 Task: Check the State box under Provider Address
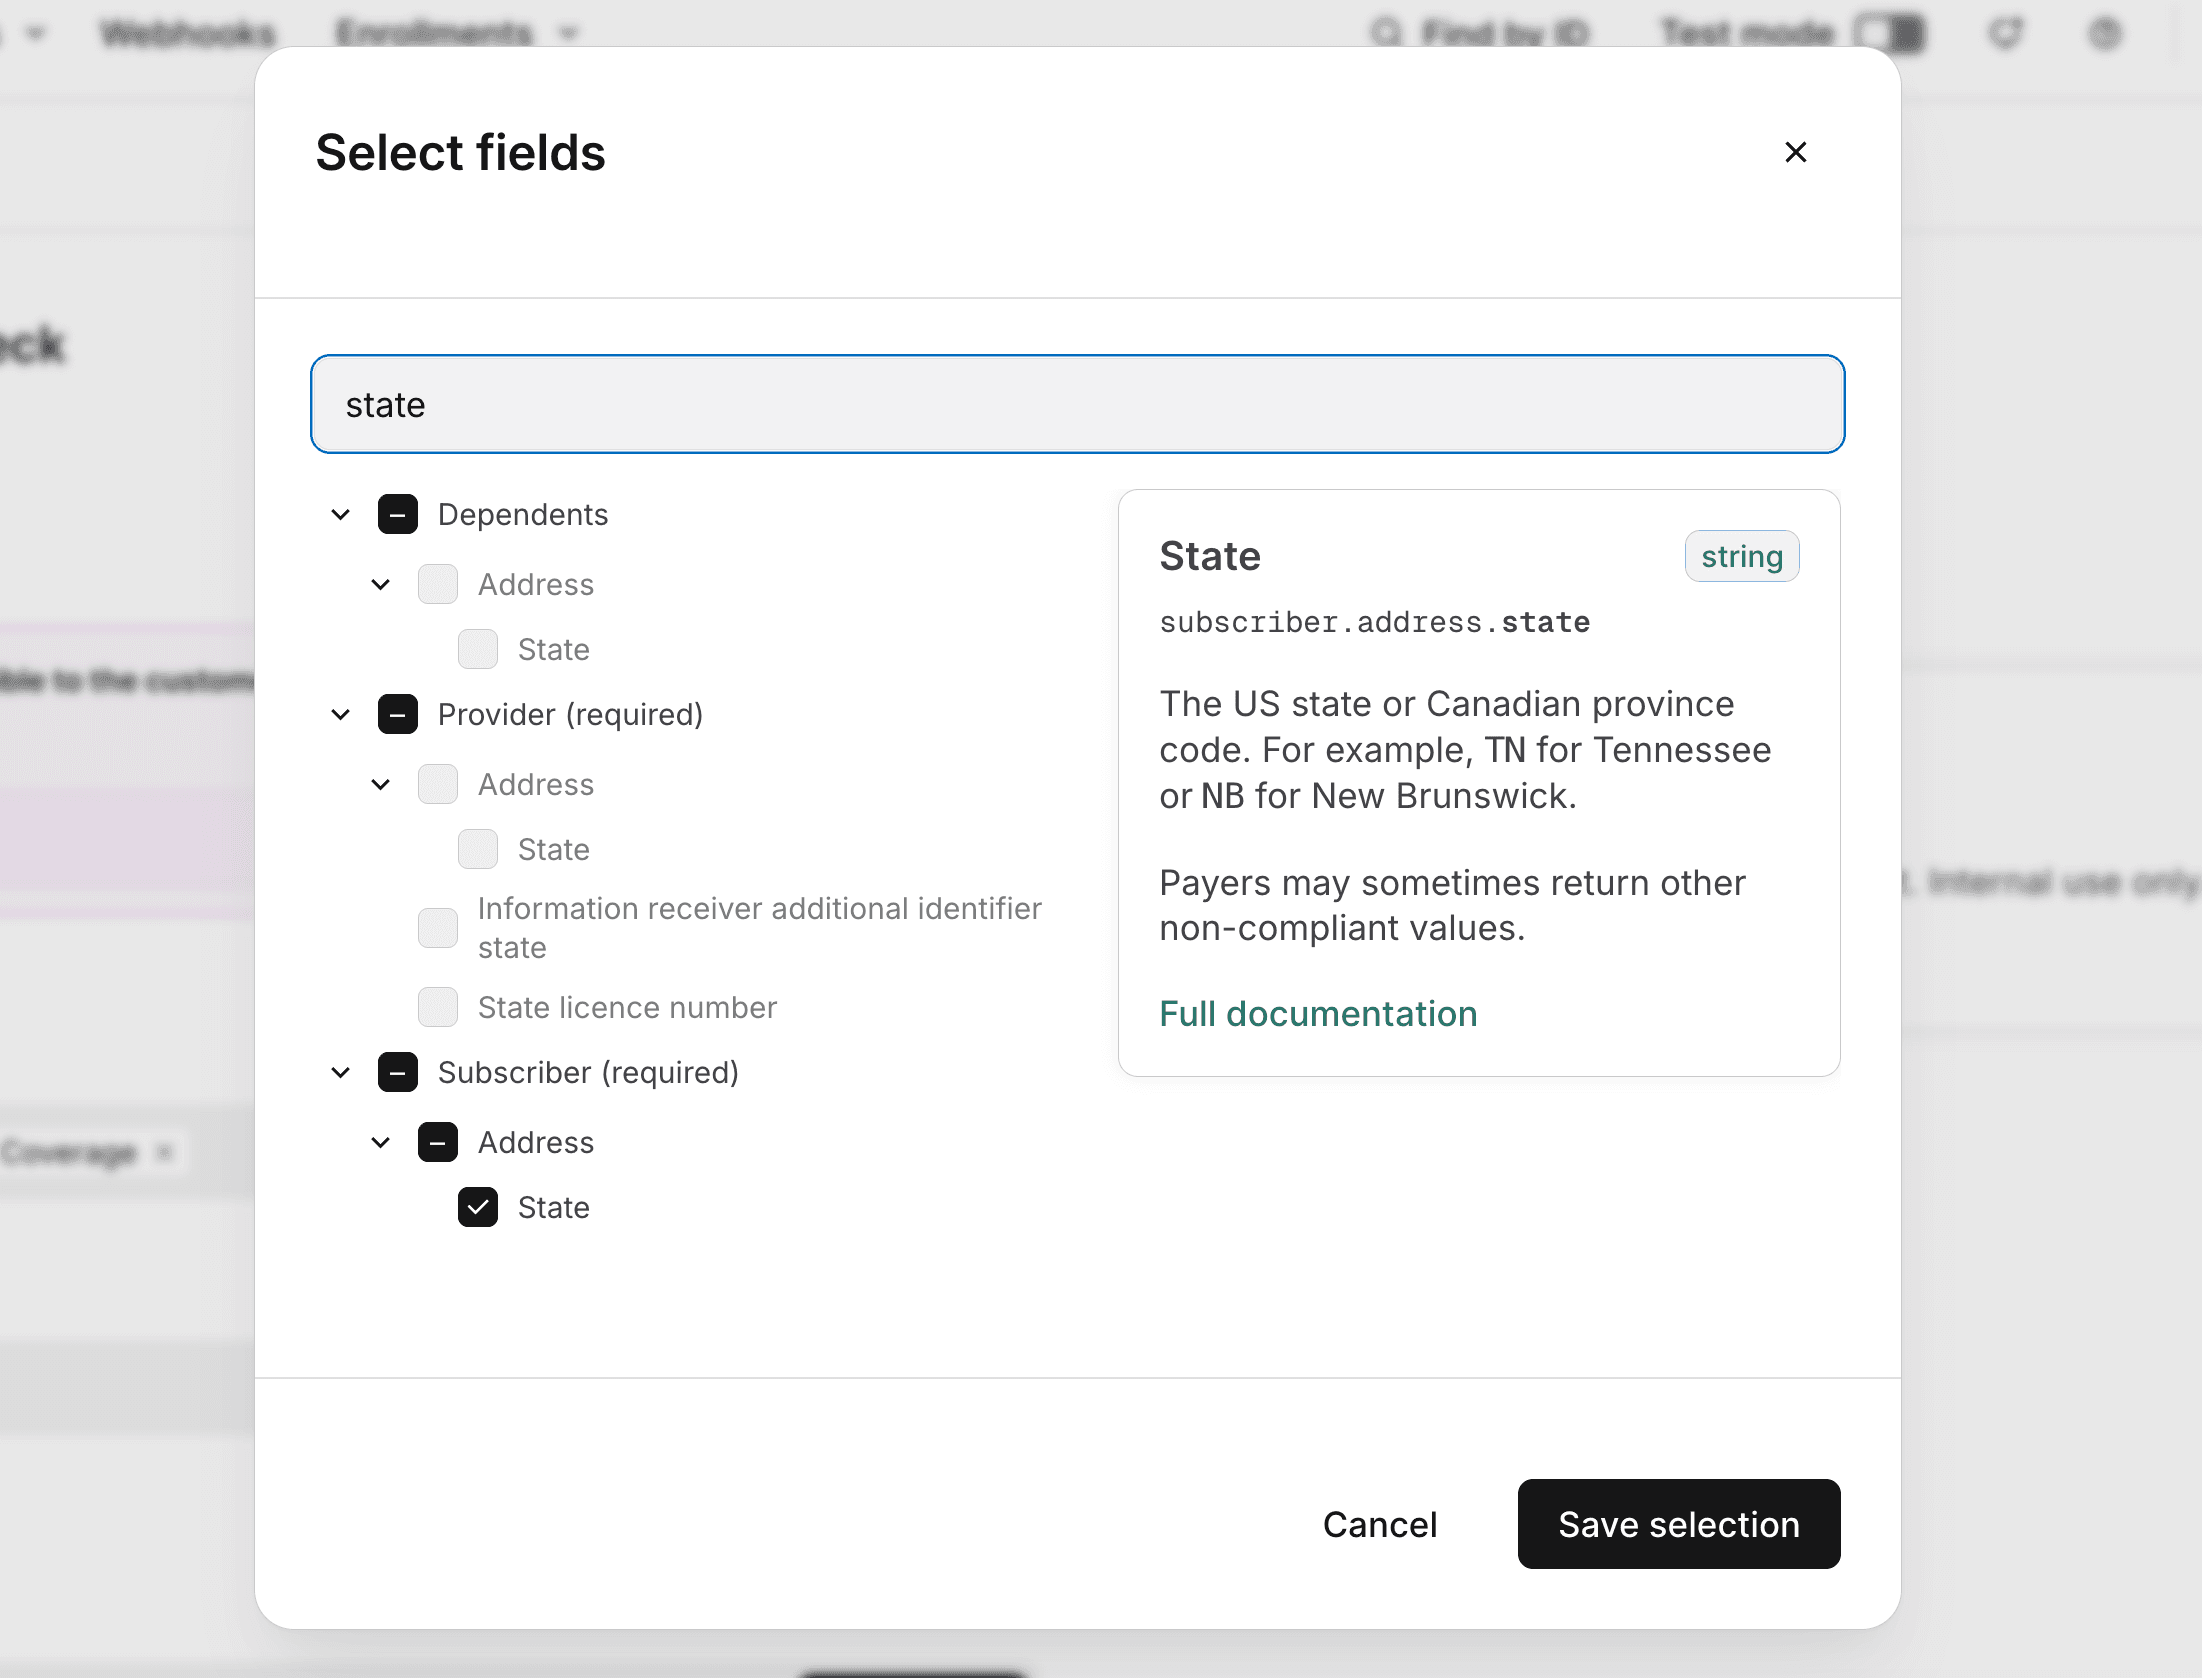(478, 850)
